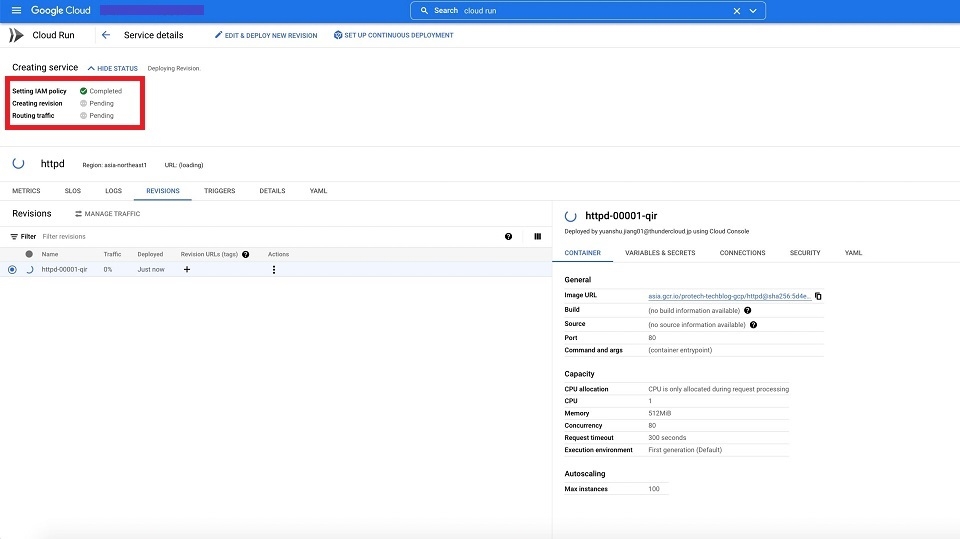Screen dimensions: 960x539
Task: Open the asia.gcr.io image URL link
Action: (729, 296)
